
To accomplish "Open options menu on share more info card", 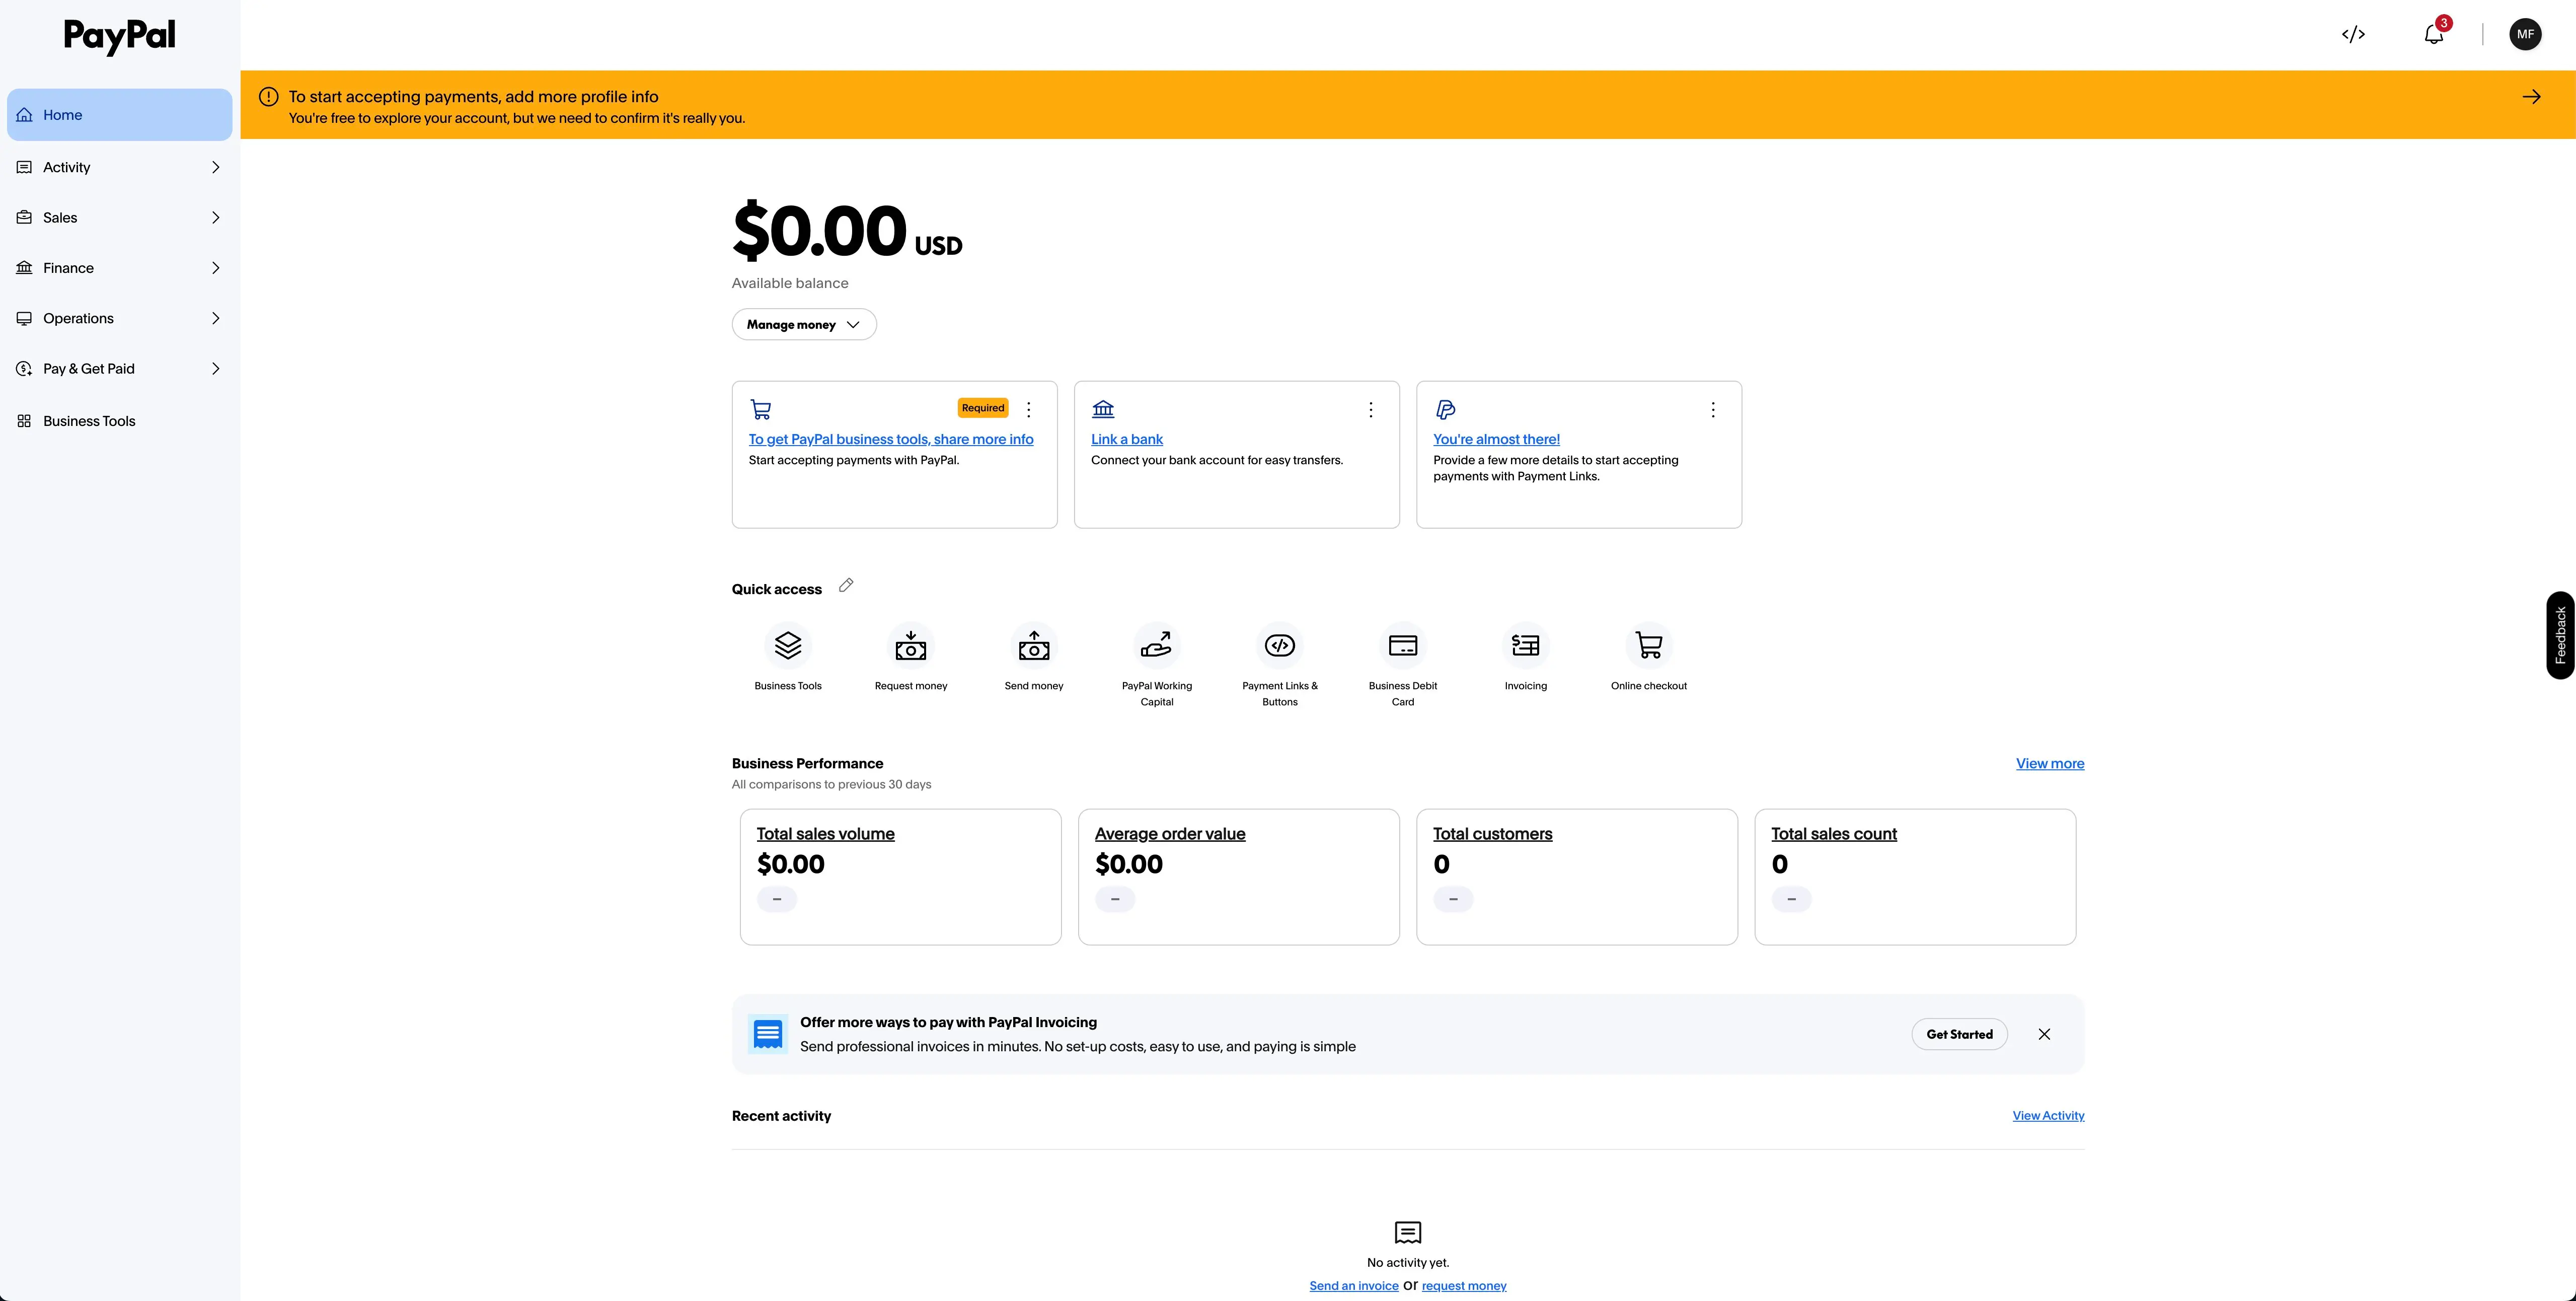I will [x=1028, y=409].
